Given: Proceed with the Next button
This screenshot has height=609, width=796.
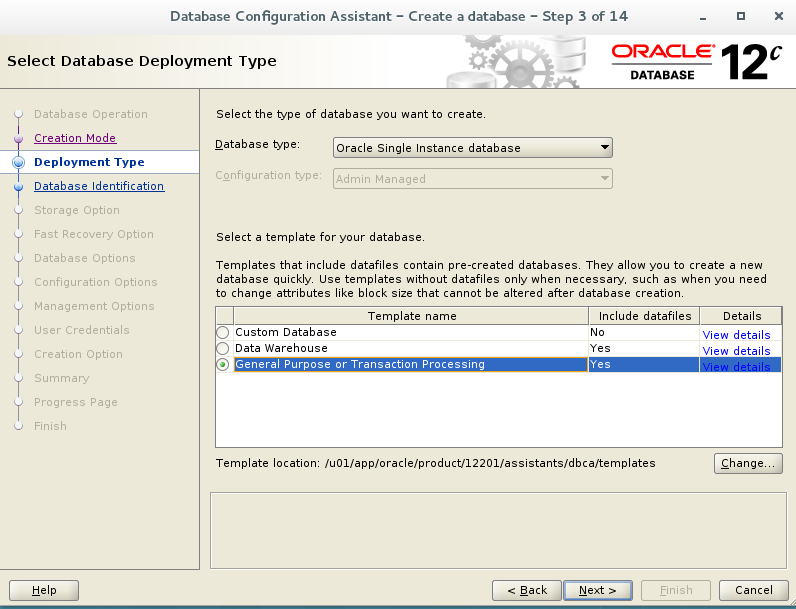Looking at the screenshot, I should click(x=598, y=590).
